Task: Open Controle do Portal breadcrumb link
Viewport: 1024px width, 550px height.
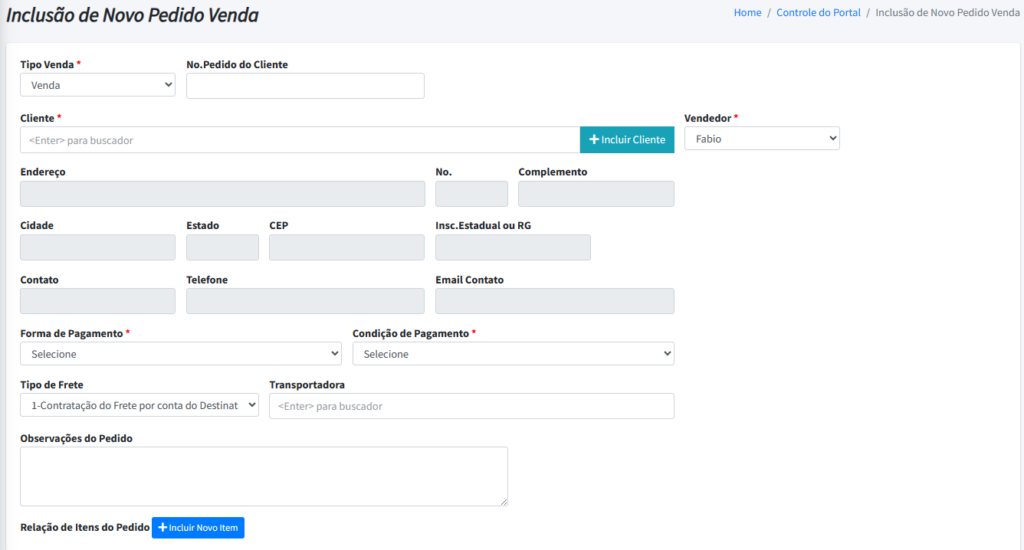Action: (818, 12)
